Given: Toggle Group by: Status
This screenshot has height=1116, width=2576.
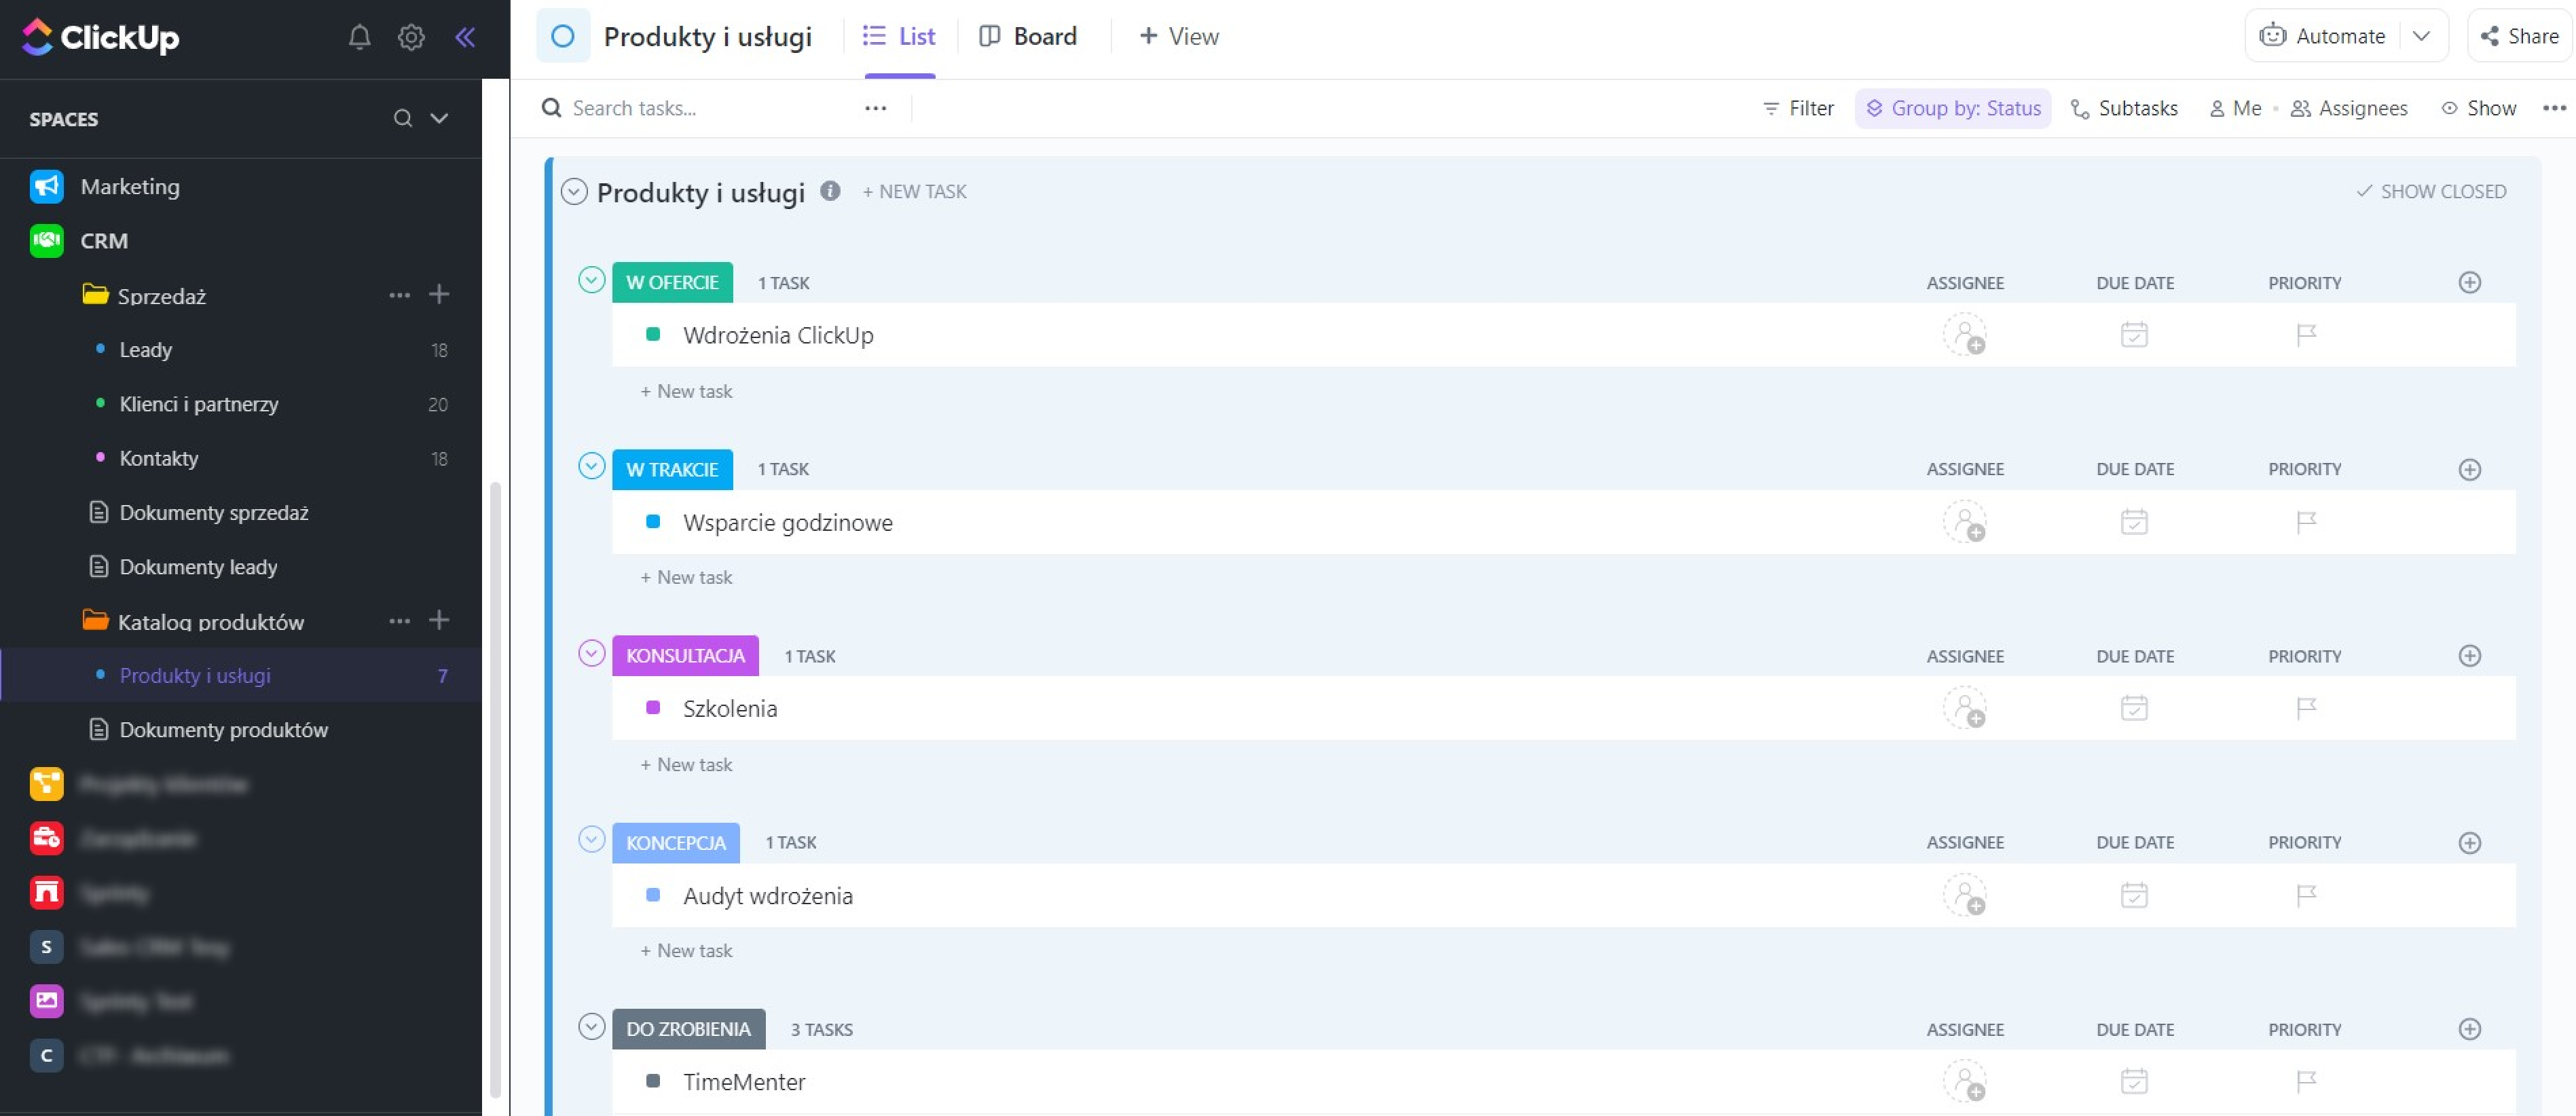Looking at the screenshot, I should (x=1953, y=108).
